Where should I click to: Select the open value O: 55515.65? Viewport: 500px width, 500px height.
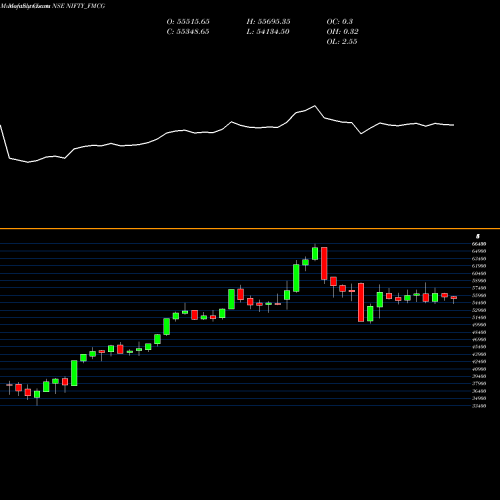[188, 21]
